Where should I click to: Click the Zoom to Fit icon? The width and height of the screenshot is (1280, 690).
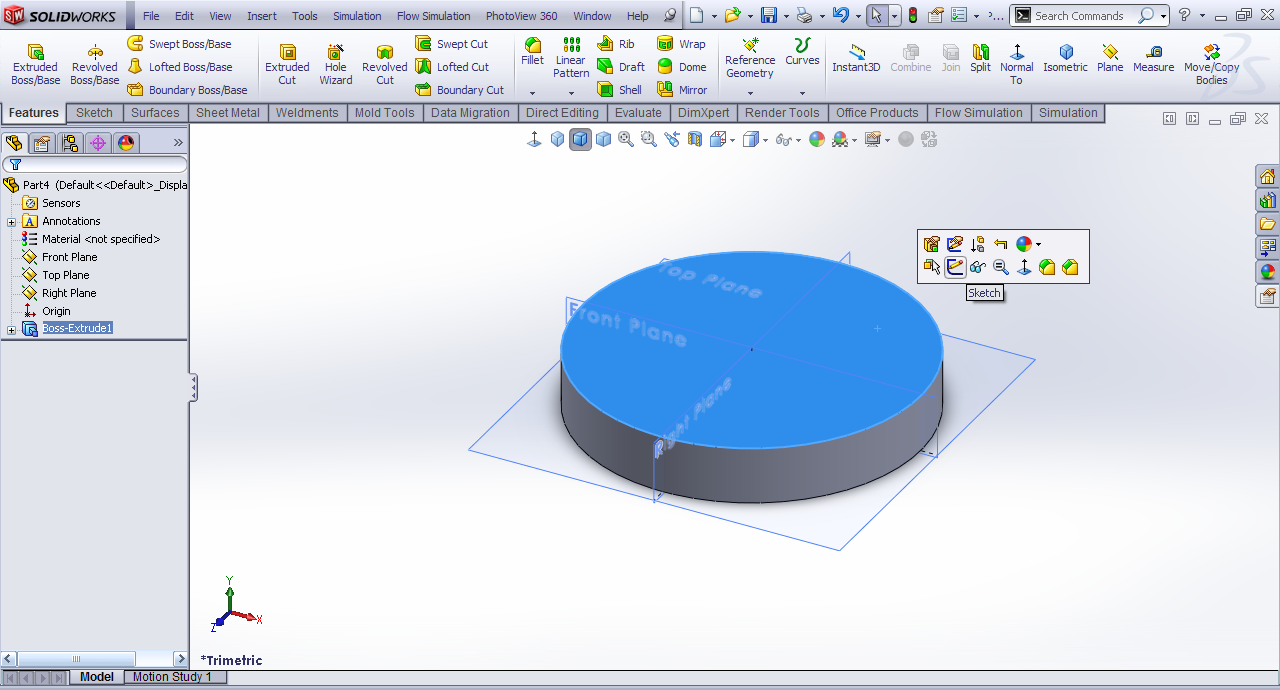[626, 140]
